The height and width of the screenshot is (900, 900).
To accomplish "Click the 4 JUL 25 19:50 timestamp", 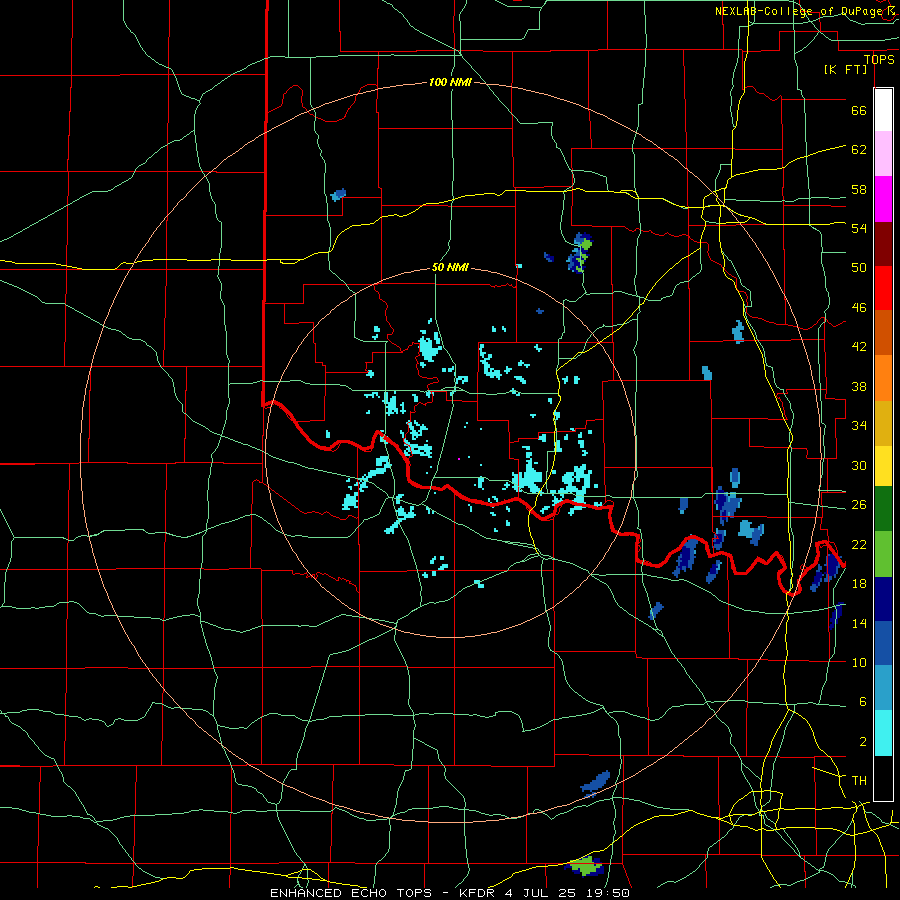I will pyautogui.click(x=568, y=893).
